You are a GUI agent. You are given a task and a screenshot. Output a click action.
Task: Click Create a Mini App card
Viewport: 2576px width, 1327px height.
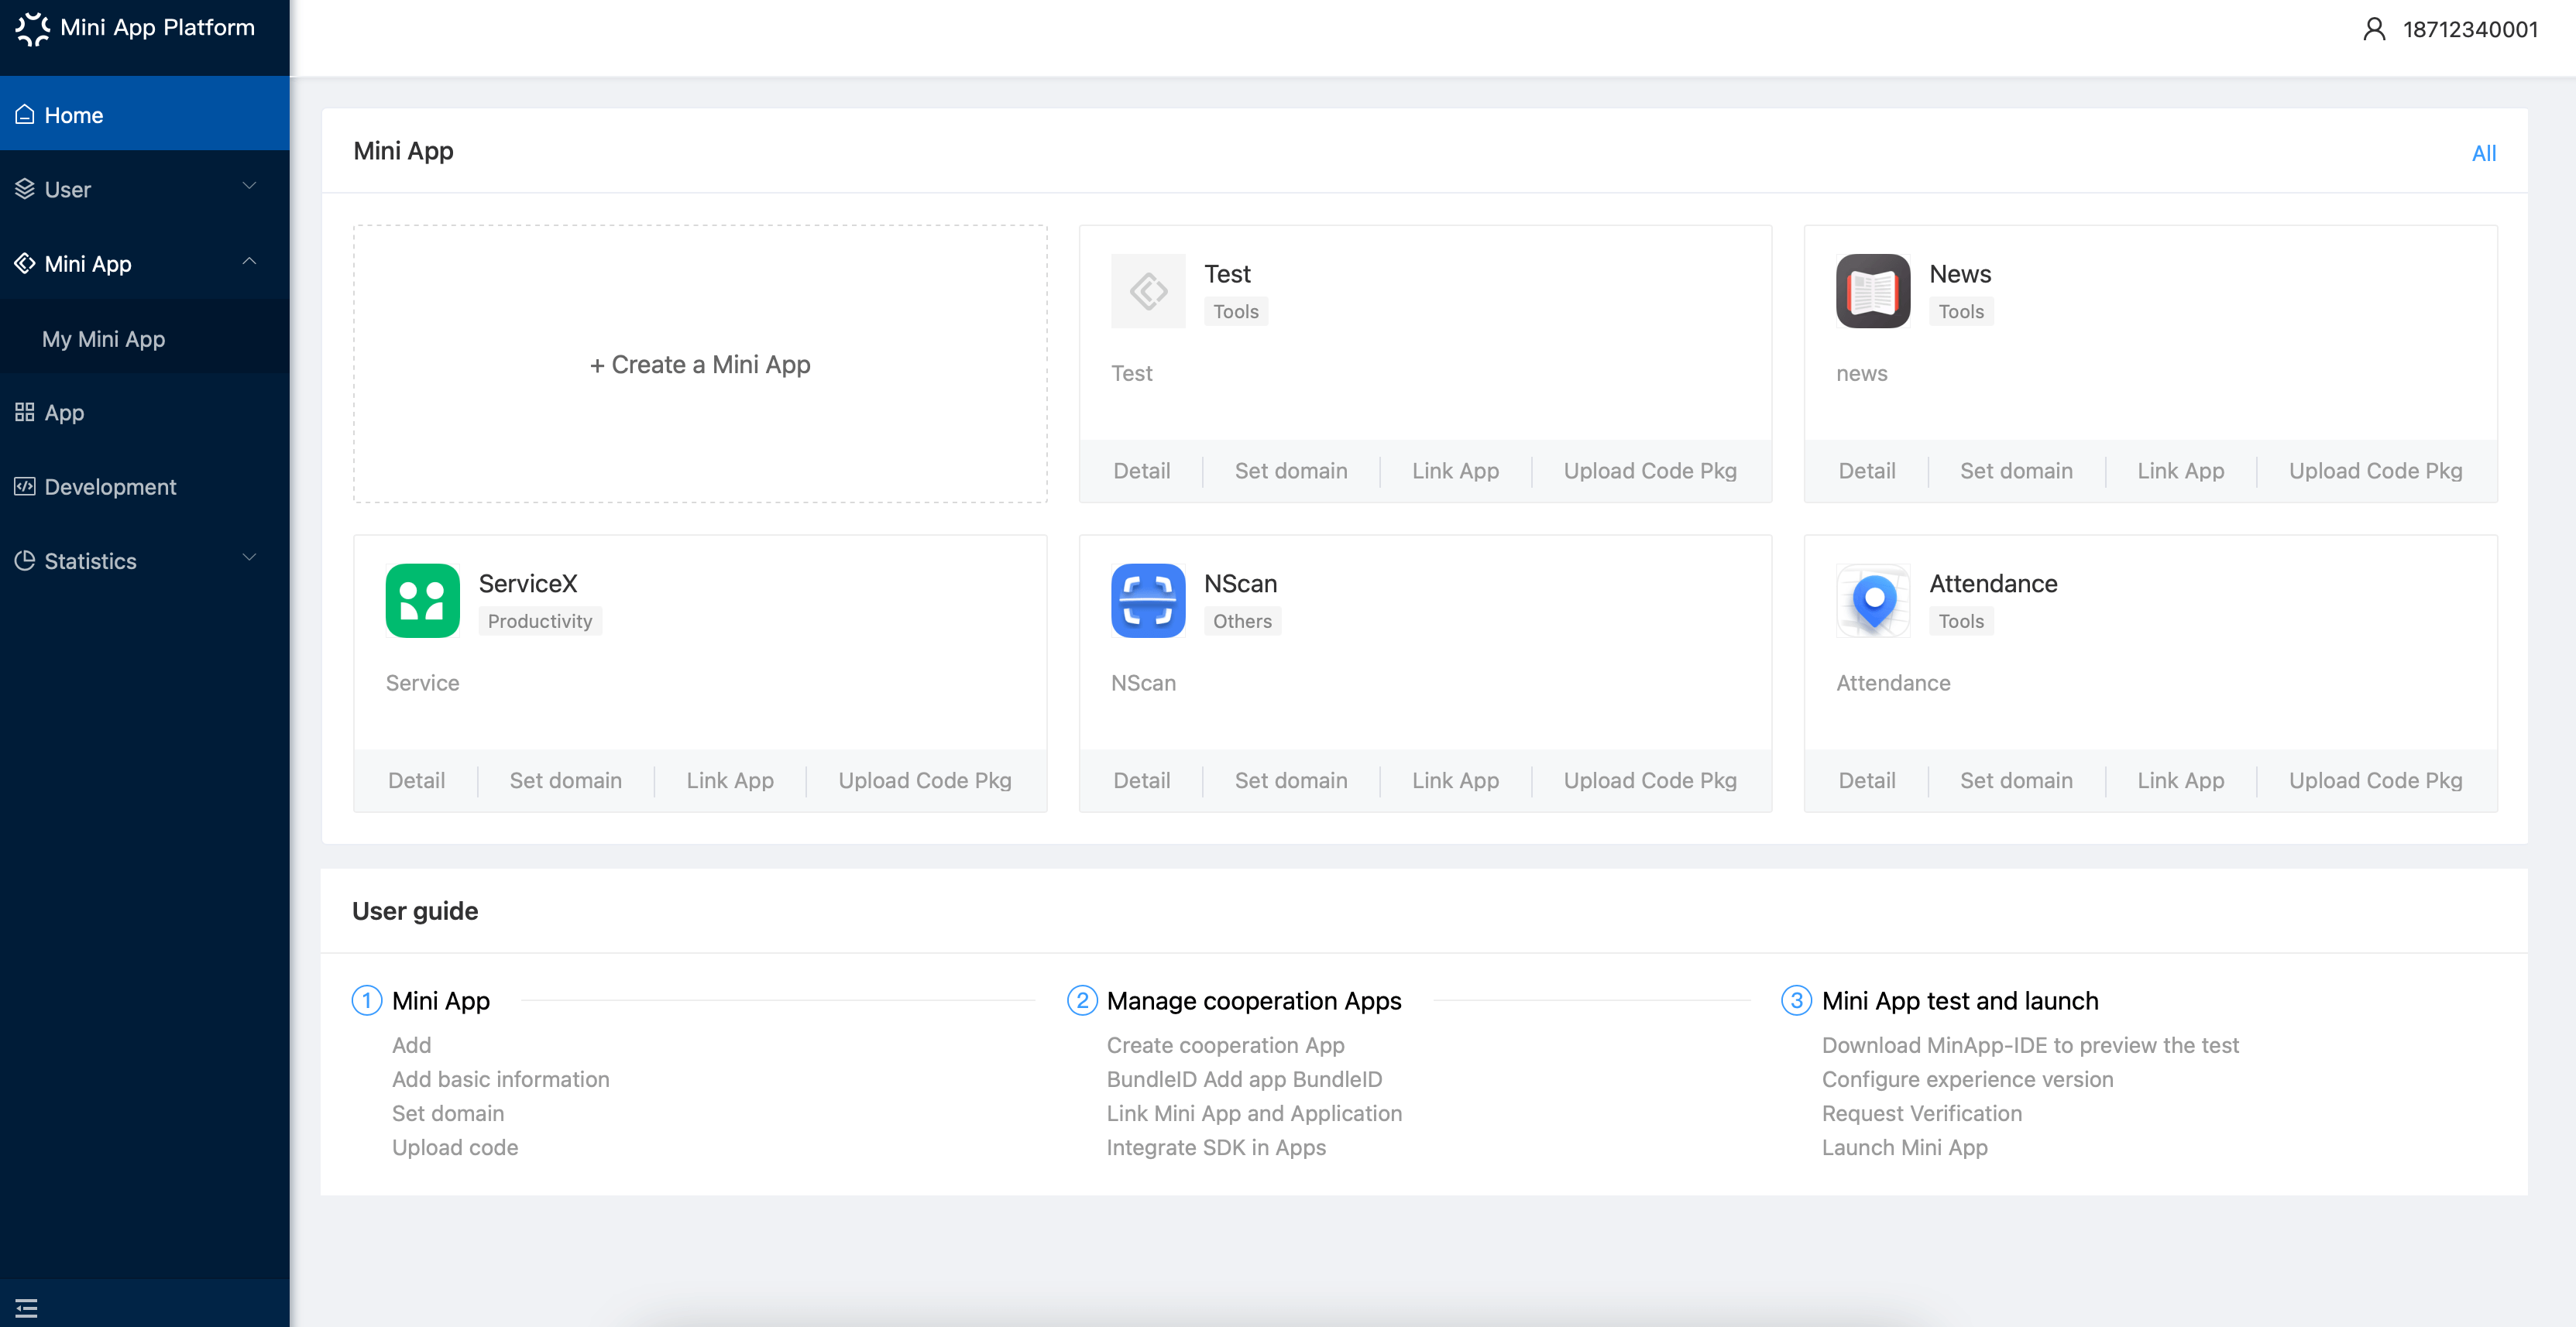point(700,364)
